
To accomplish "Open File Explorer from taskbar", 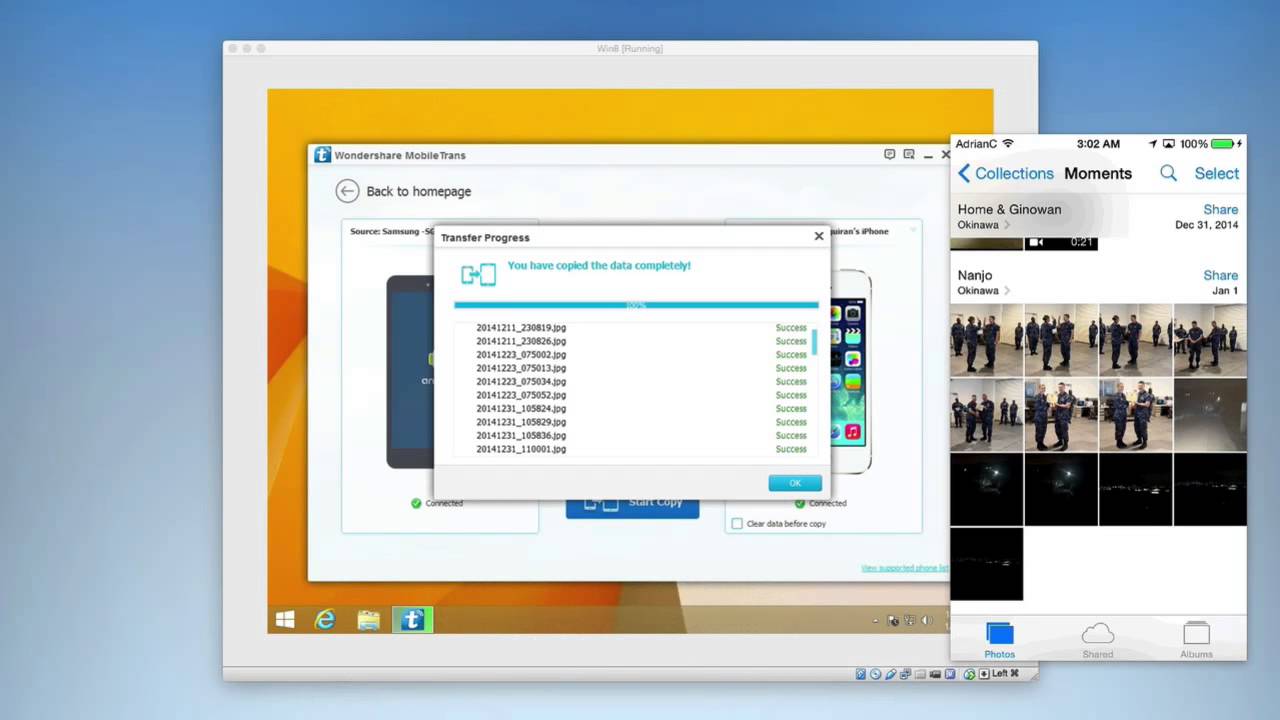I will (369, 621).
